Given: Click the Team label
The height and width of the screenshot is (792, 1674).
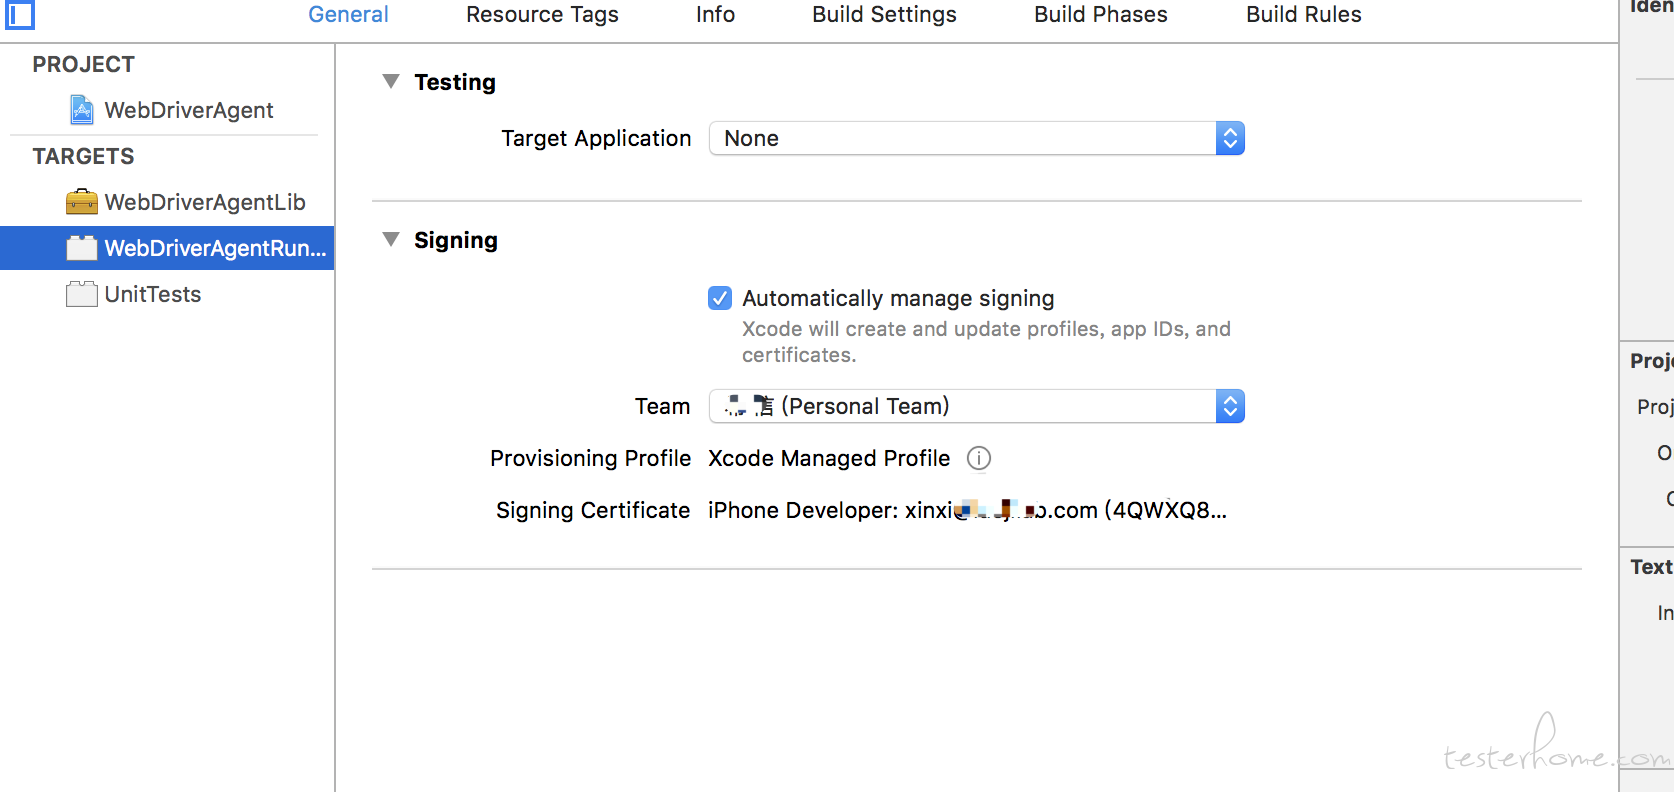Looking at the screenshot, I should click(662, 406).
